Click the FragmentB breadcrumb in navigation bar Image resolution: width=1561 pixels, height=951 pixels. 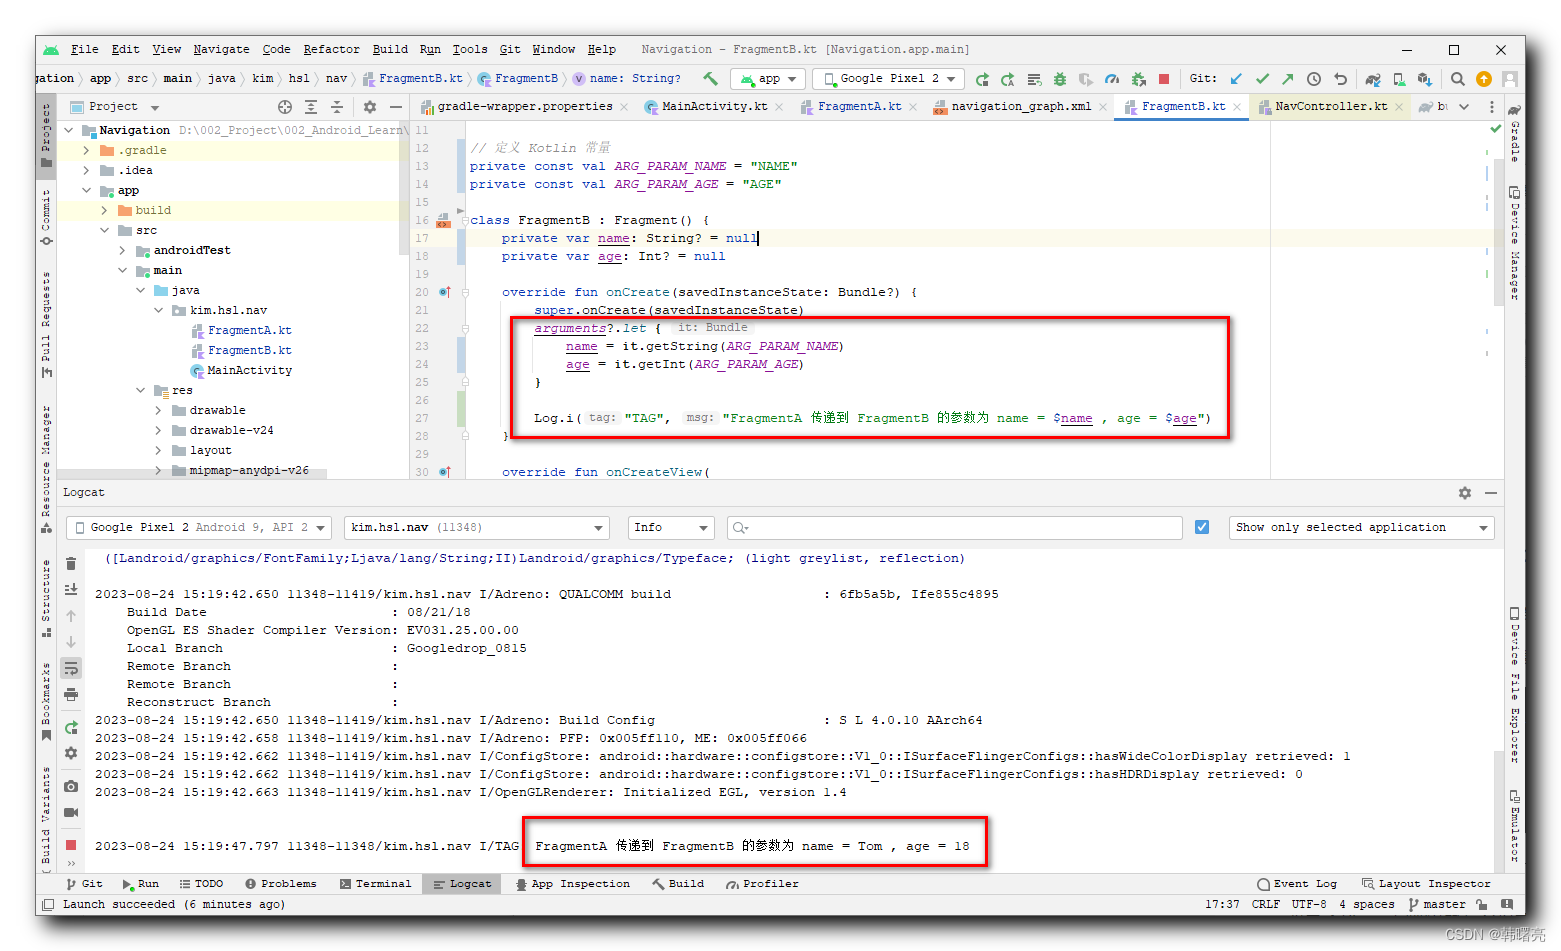(518, 79)
